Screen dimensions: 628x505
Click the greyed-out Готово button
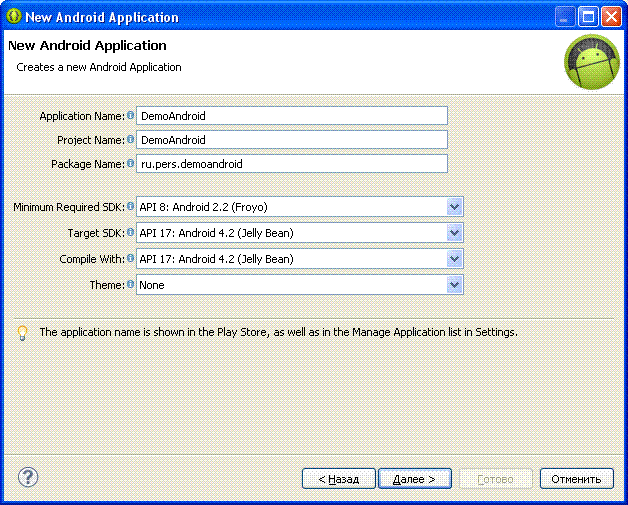tap(496, 479)
